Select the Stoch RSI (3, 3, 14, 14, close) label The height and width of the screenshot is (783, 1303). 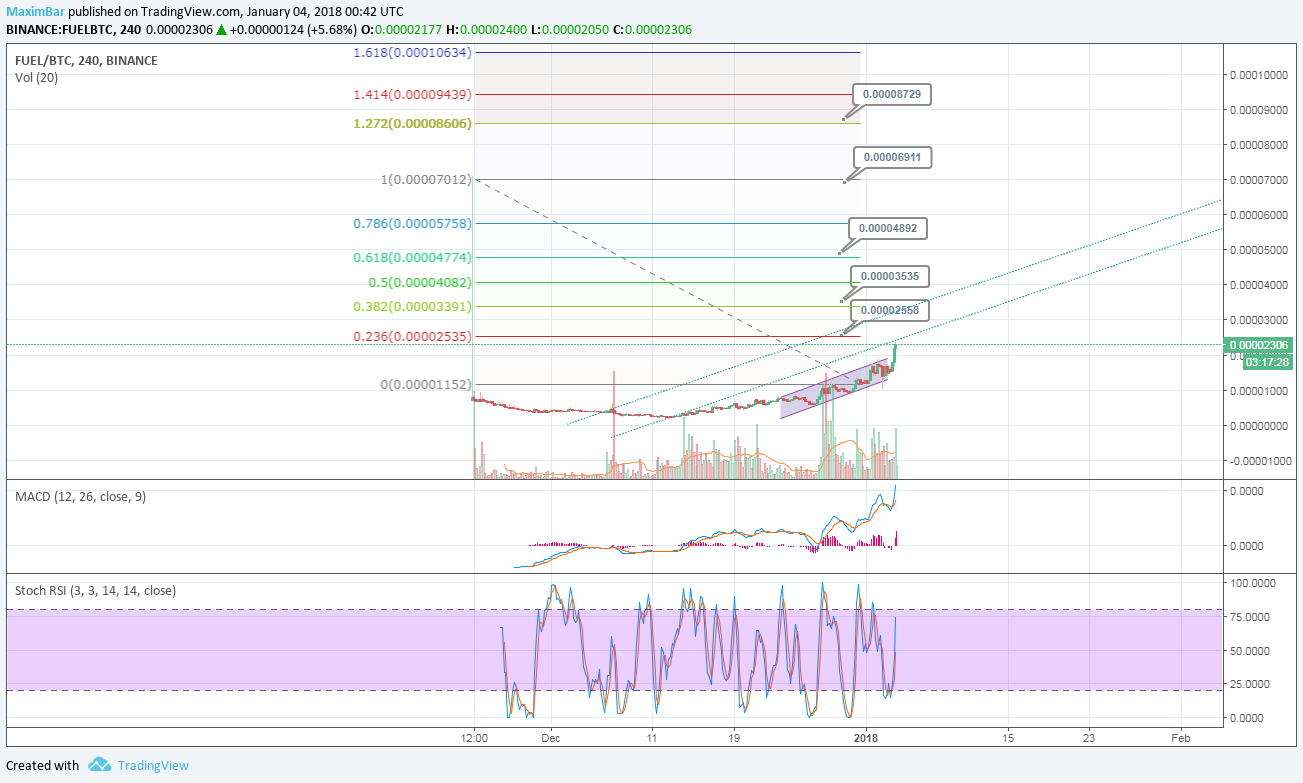click(95, 590)
